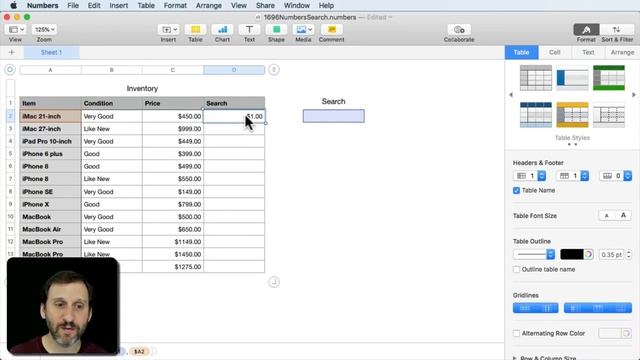Insert a shape with Shape icon
Viewport: 640px width, 360px height.
click(276, 30)
